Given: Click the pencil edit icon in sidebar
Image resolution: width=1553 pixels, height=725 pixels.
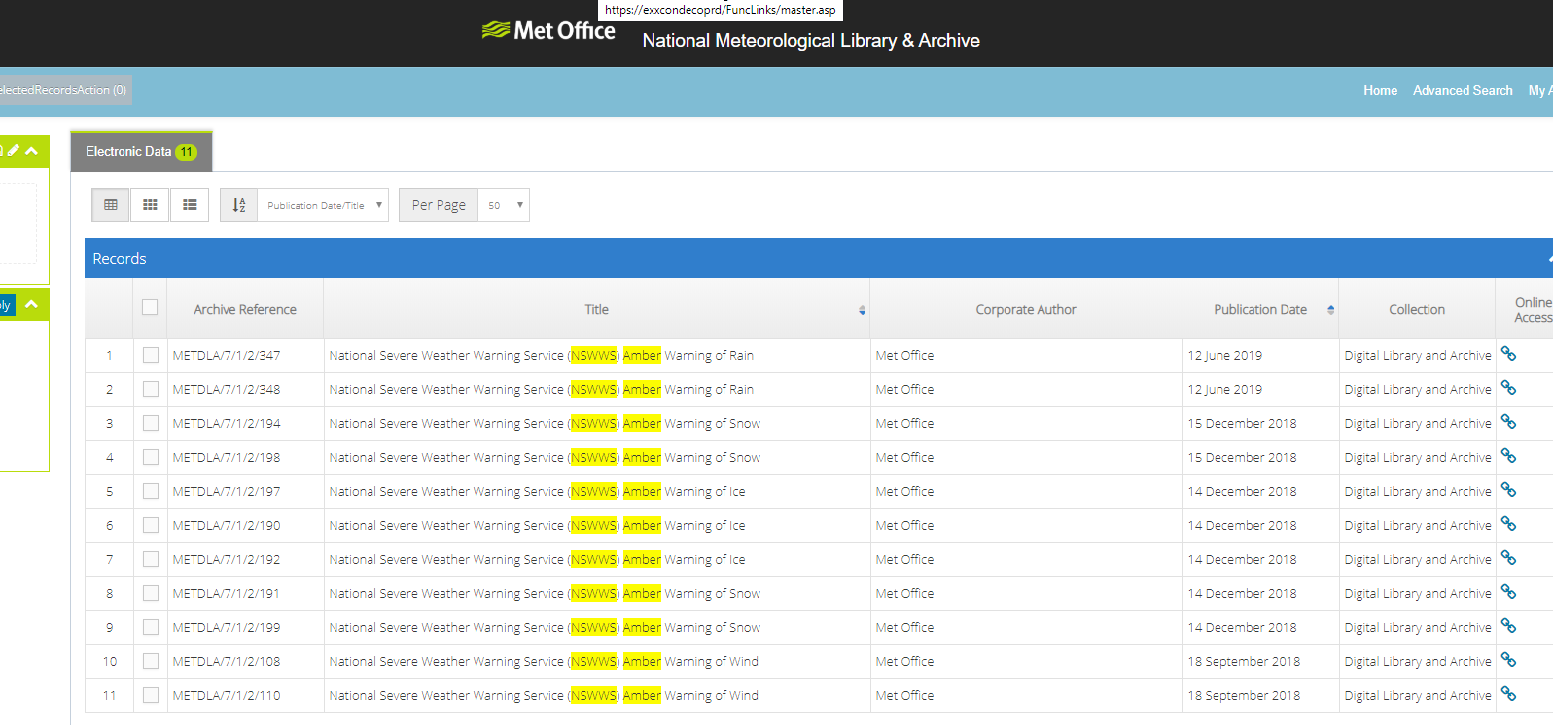Looking at the screenshot, I should coord(13,150).
